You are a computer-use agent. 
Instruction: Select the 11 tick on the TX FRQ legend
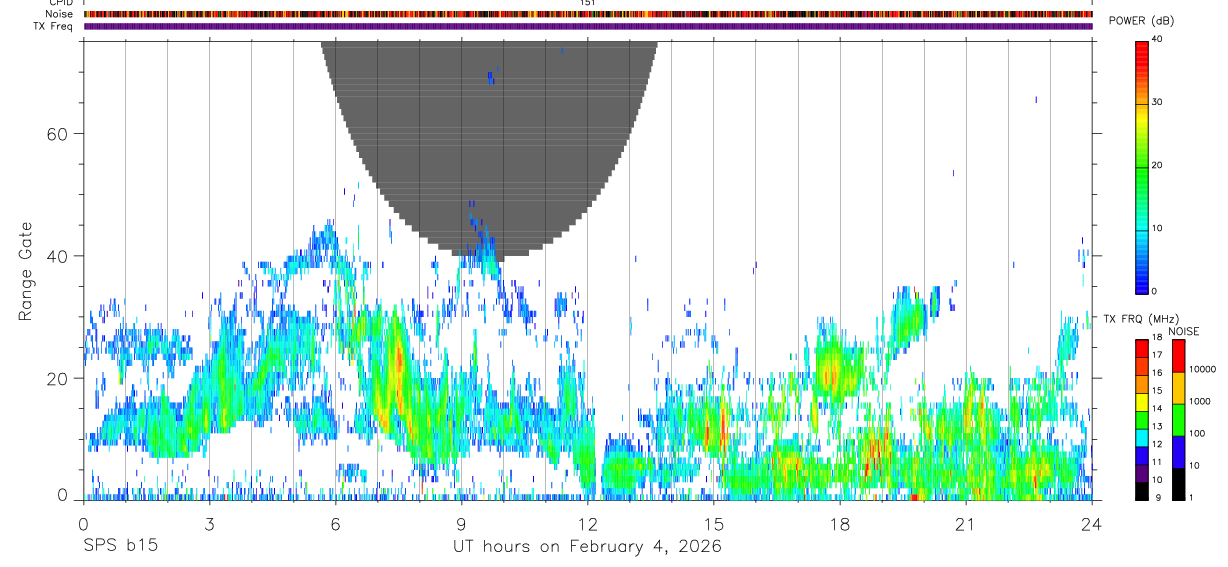pyautogui.click(x=1158, y=462)
